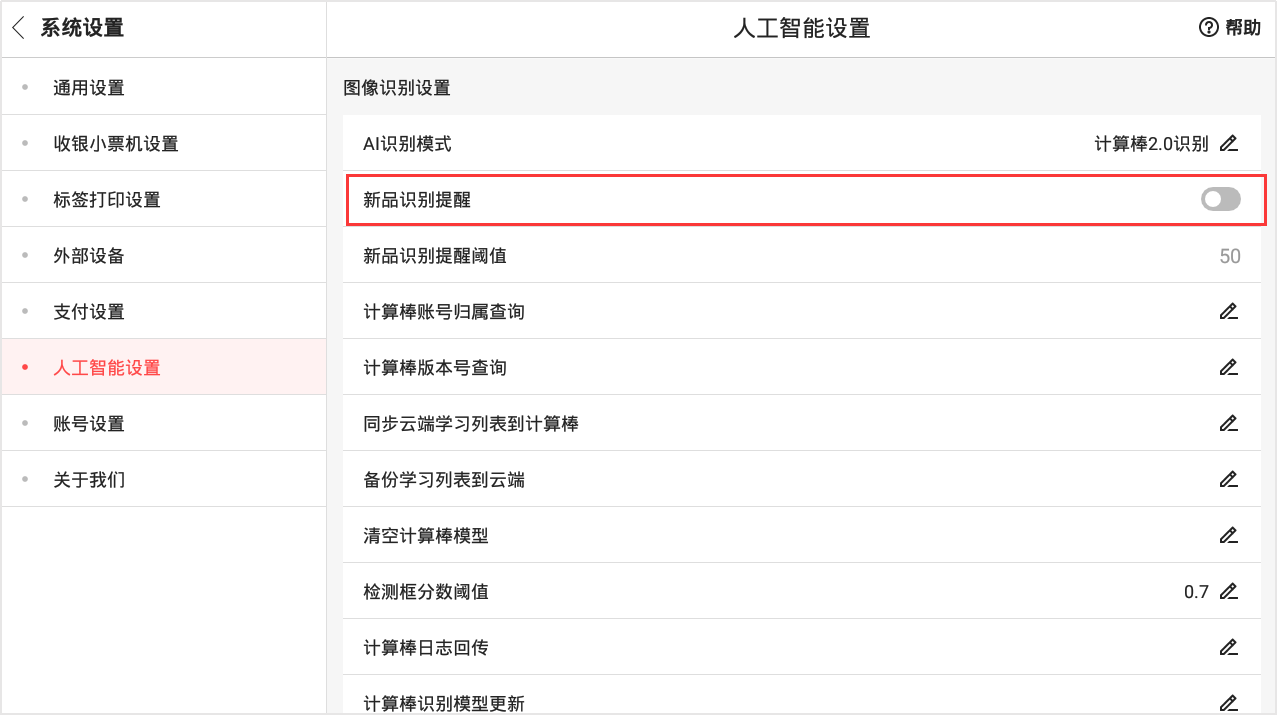Open the 关于我们 page
The image size is (1278, 716).
pos(89,480)
